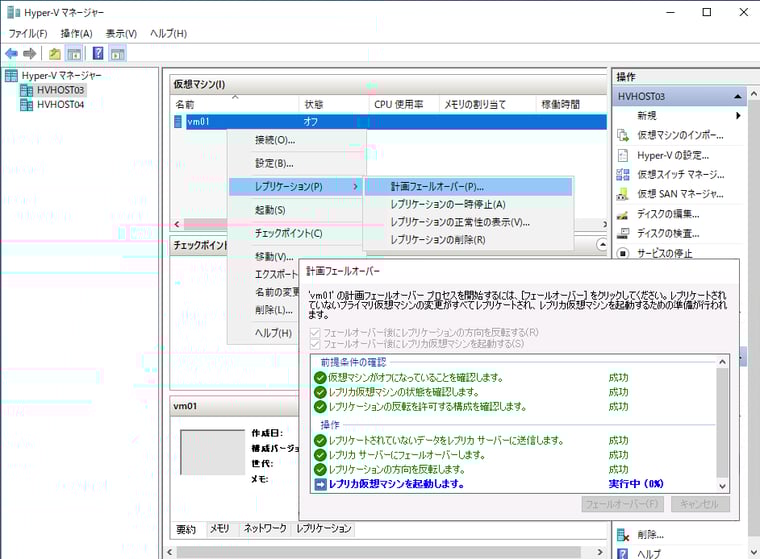Expand the 新規 submenu arrow in 操作 pane
Image resolution: width=760 pixels, height=559 pixels.
tap(738, 115)
